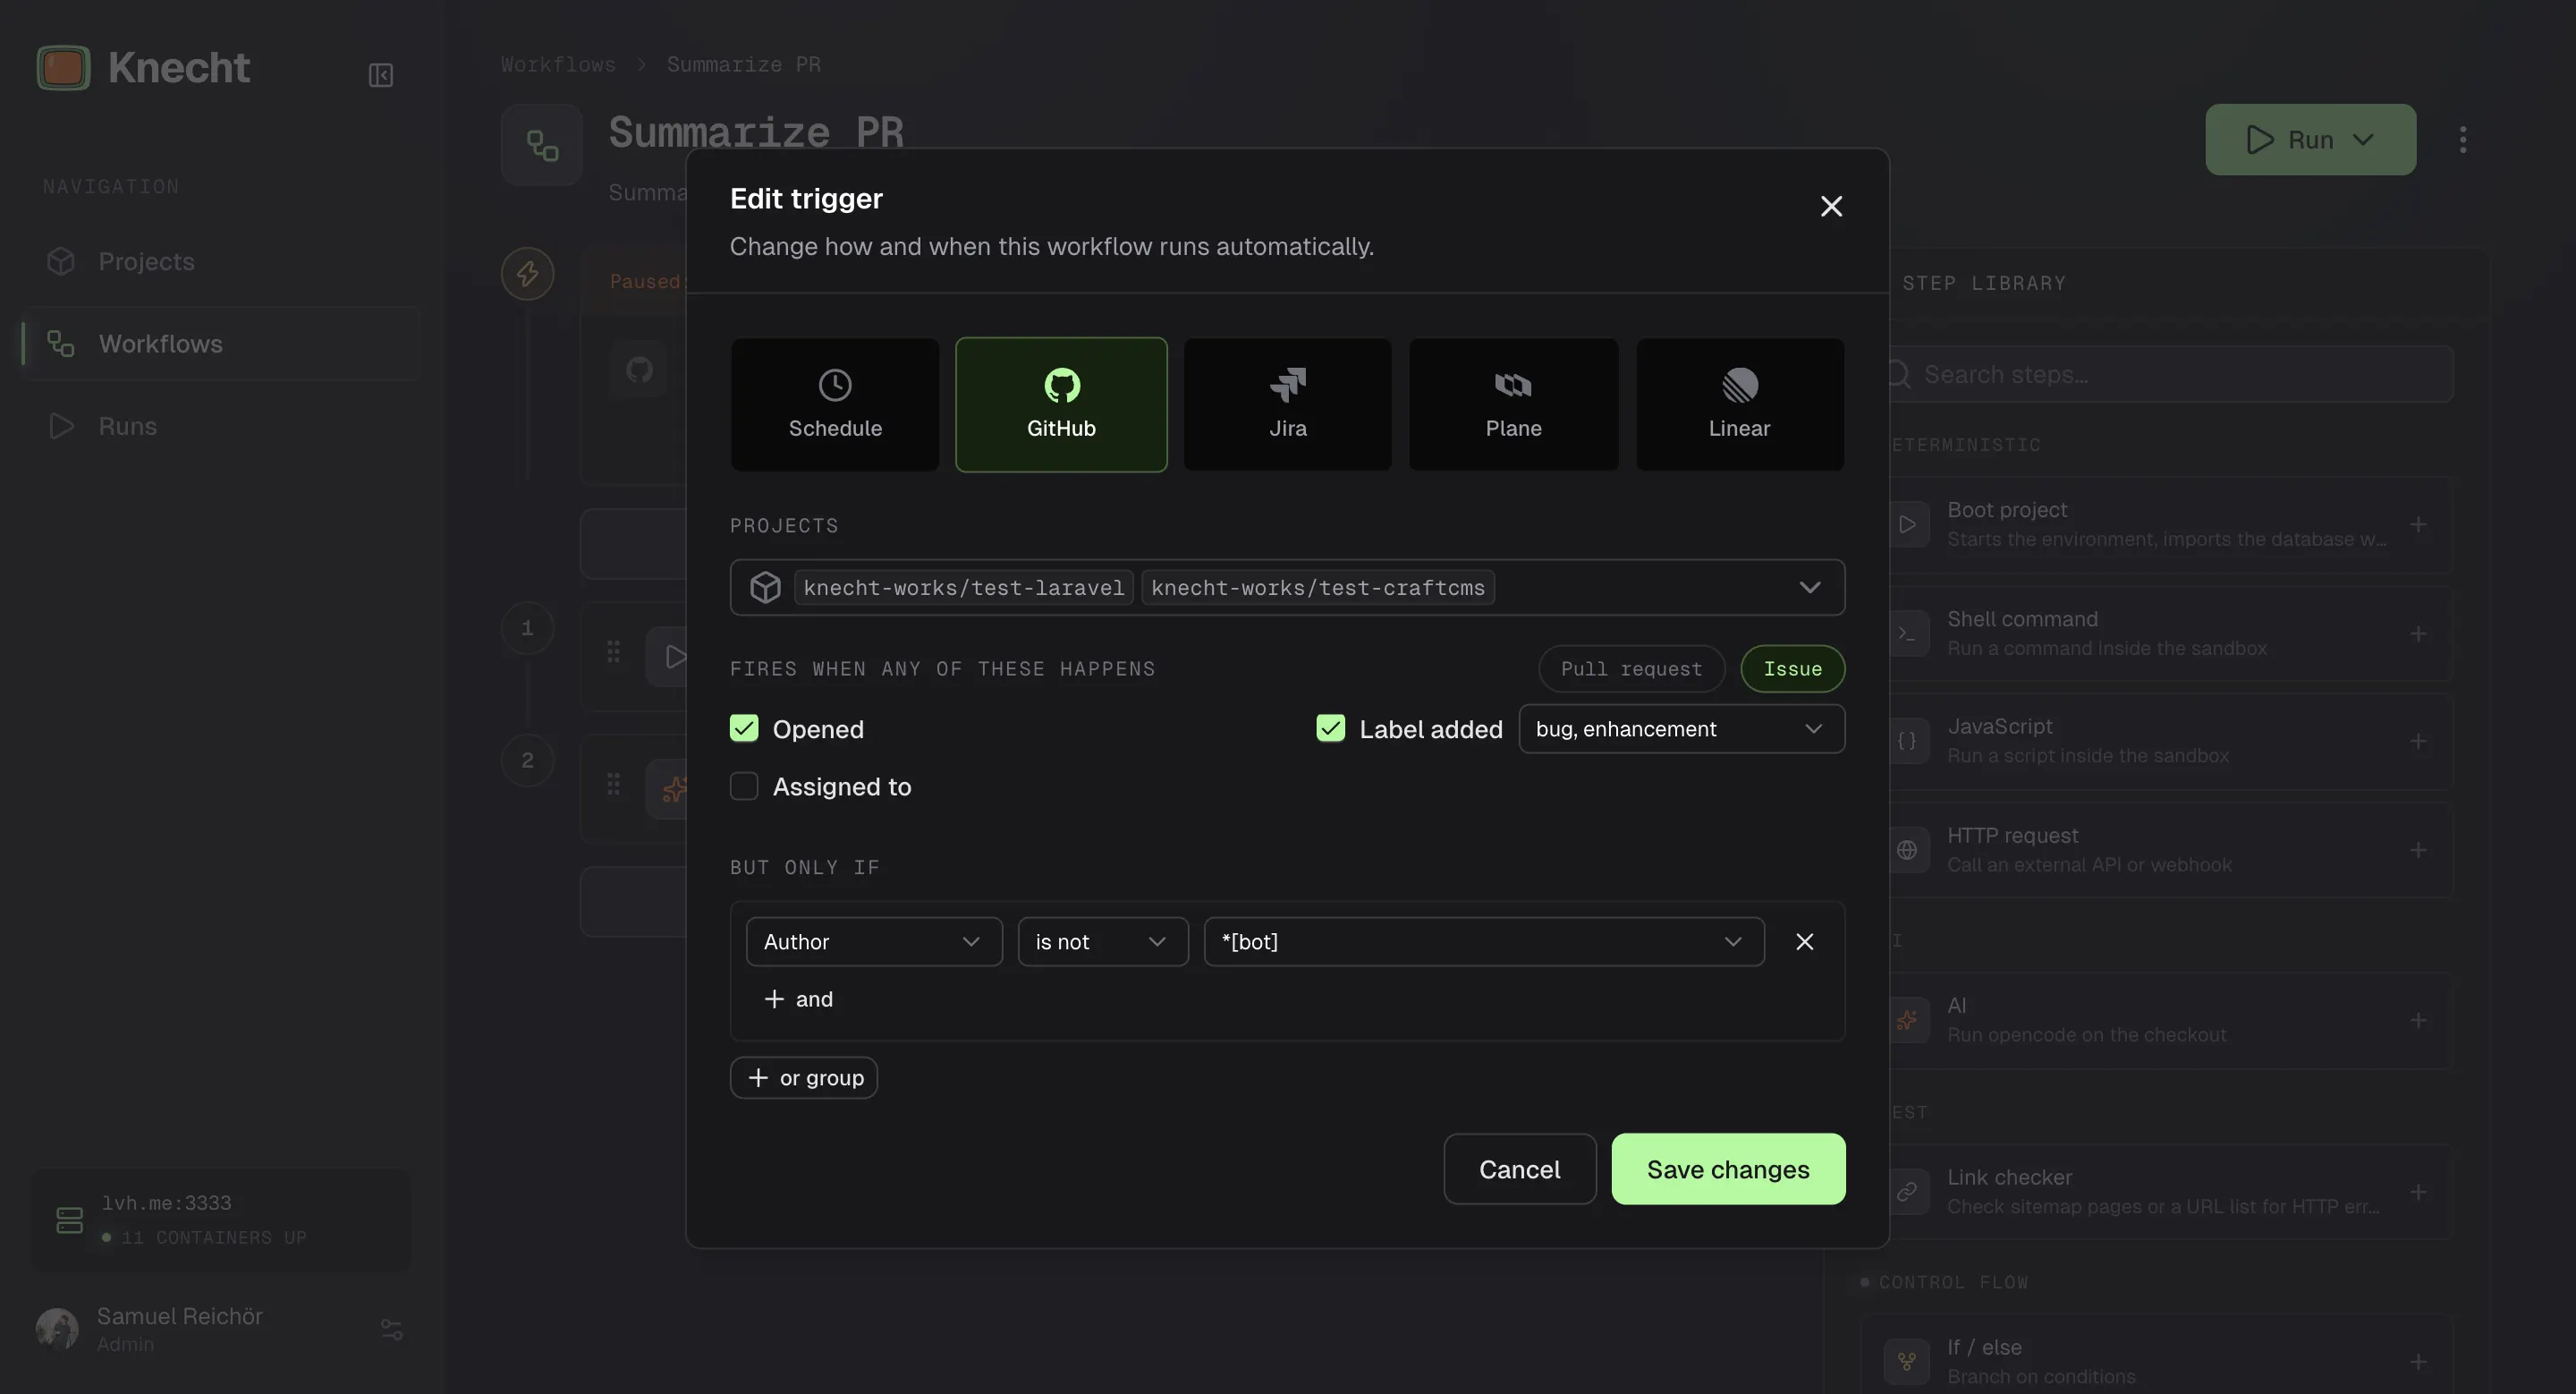Image resolution: width=2576 pixels, height=1394 pixels.
Task: Open the Author field dropdown
Action: click(x=873, y=942)
